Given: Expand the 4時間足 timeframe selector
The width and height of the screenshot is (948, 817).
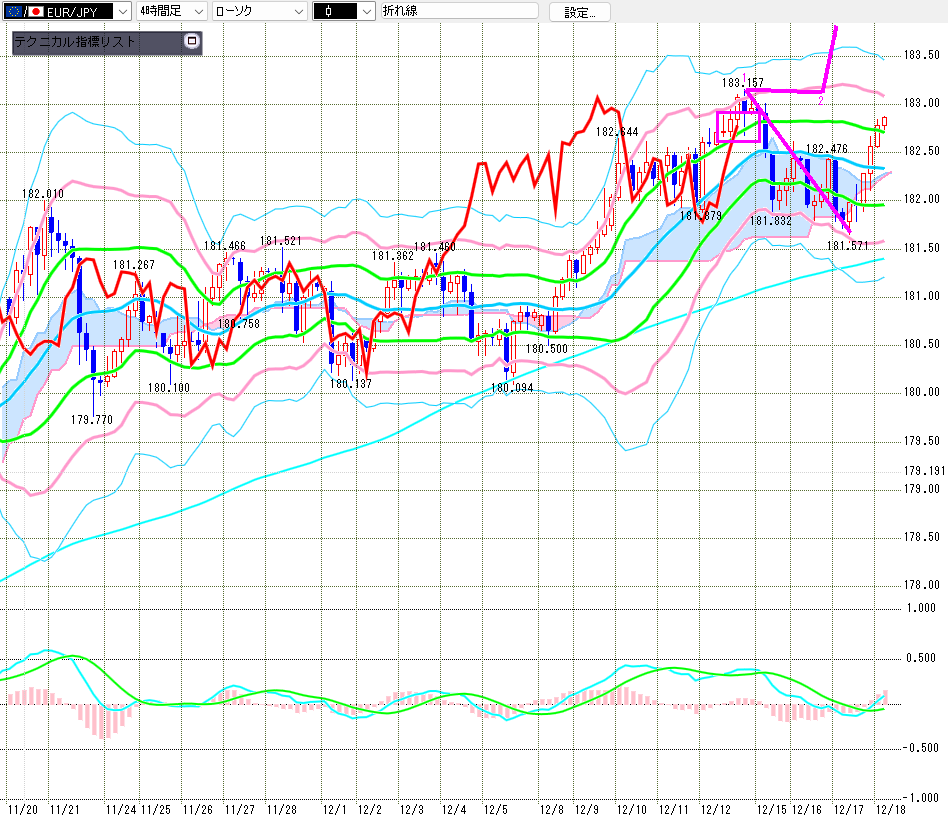Looking at the screenshot, I should (x=198, y=12).
